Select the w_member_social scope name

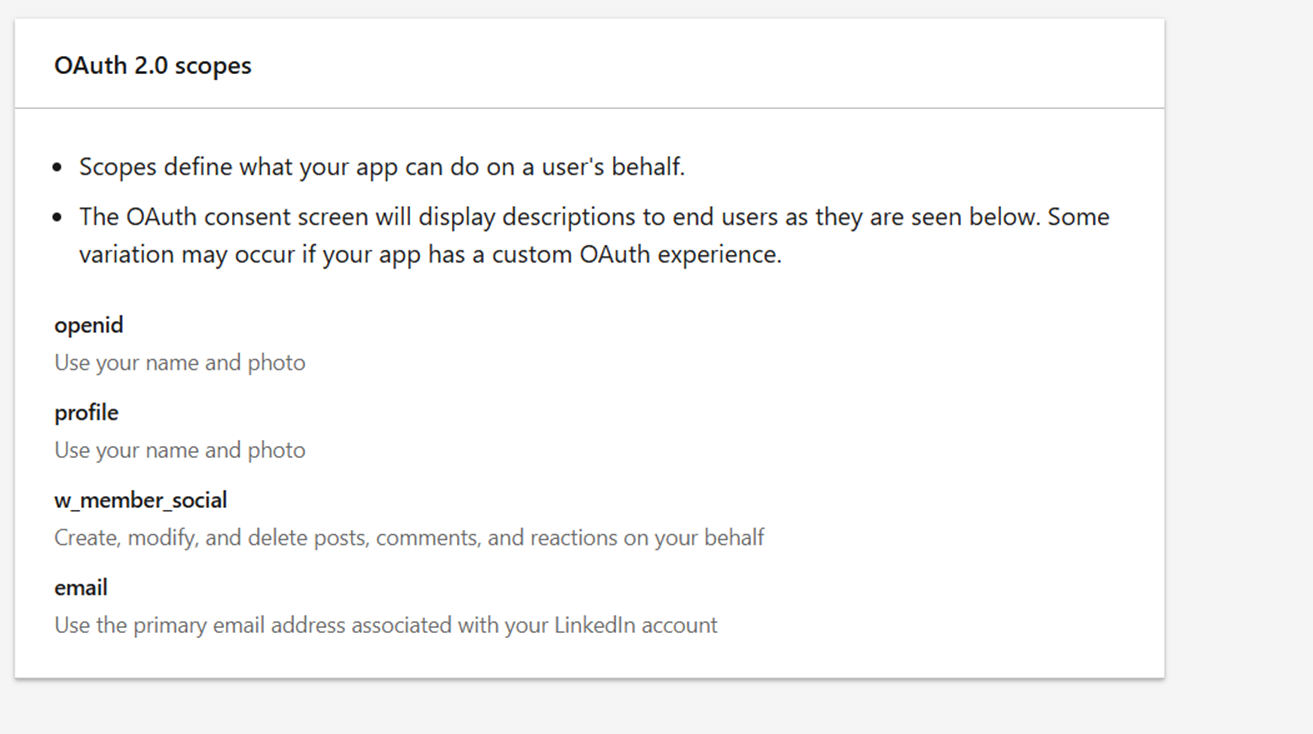pos(141,500)
